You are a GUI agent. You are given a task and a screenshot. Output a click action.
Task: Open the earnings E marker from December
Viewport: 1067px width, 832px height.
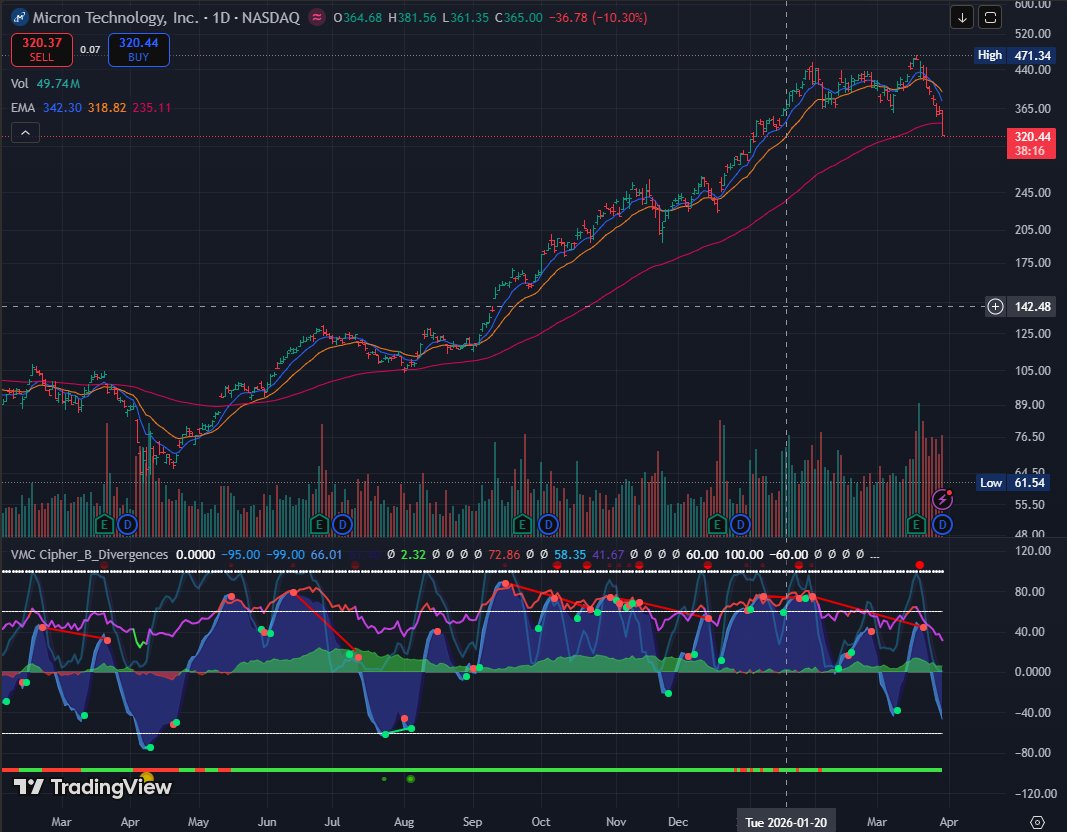(x=716, y=525)
